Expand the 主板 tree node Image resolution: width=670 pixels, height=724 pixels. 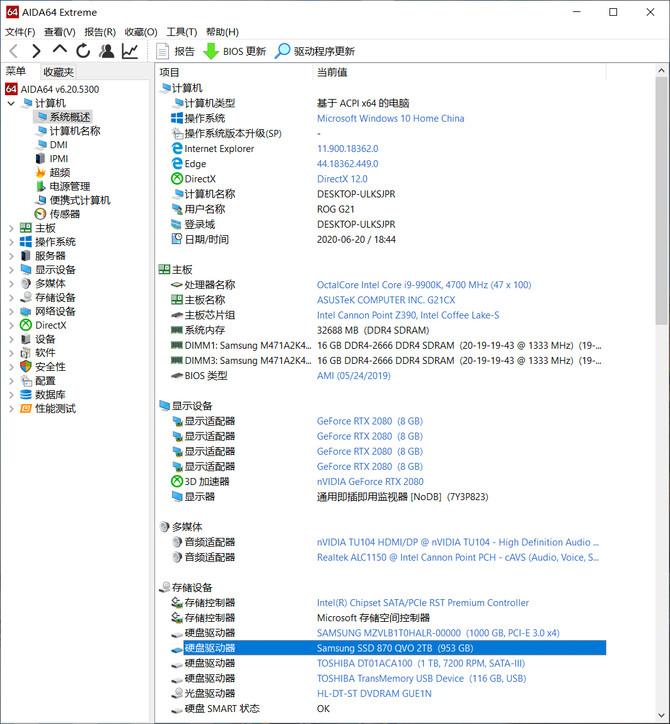point(12,228)
